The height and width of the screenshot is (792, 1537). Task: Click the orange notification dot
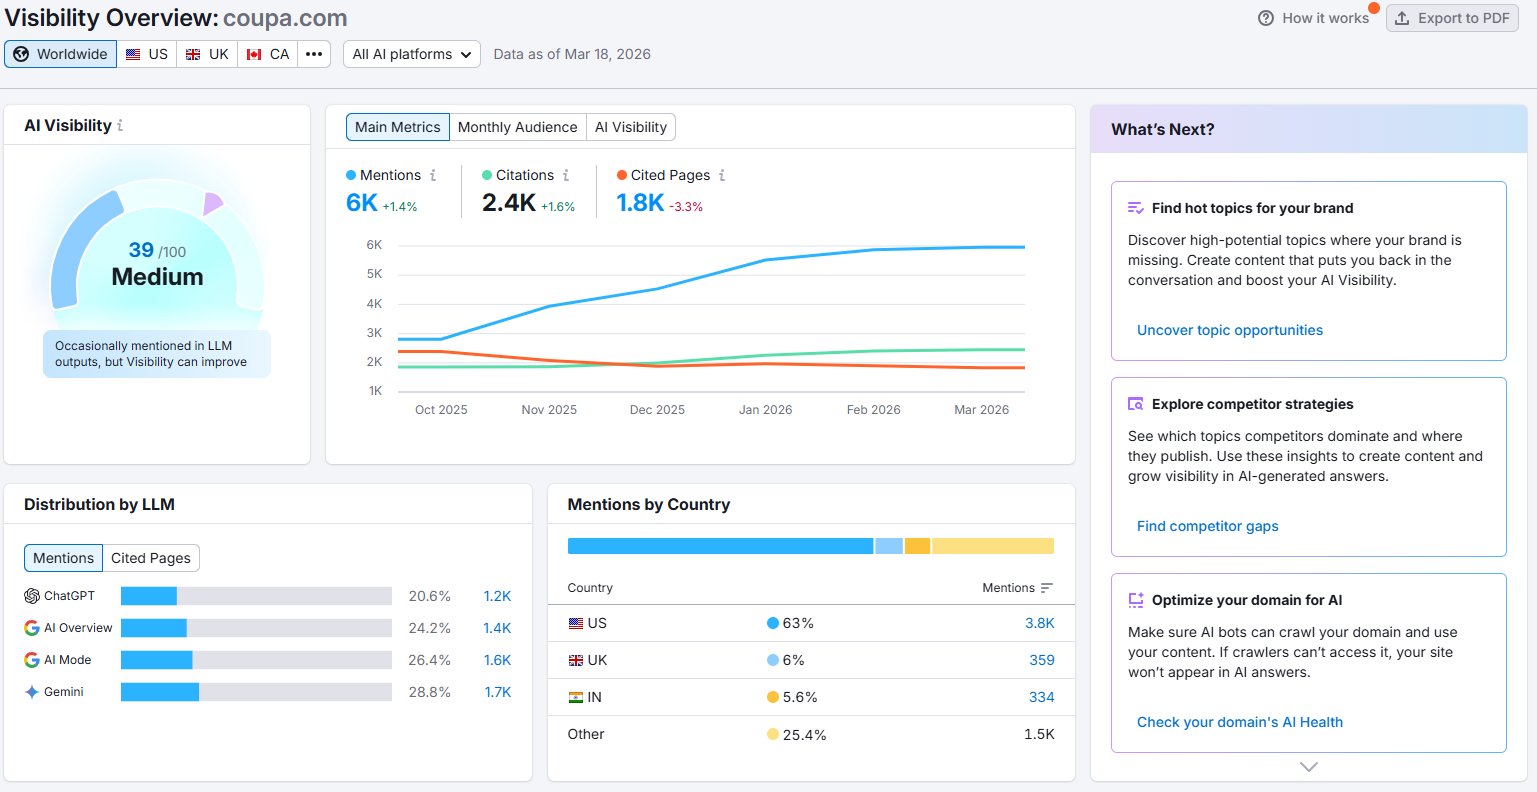[x=1374, y=8]
